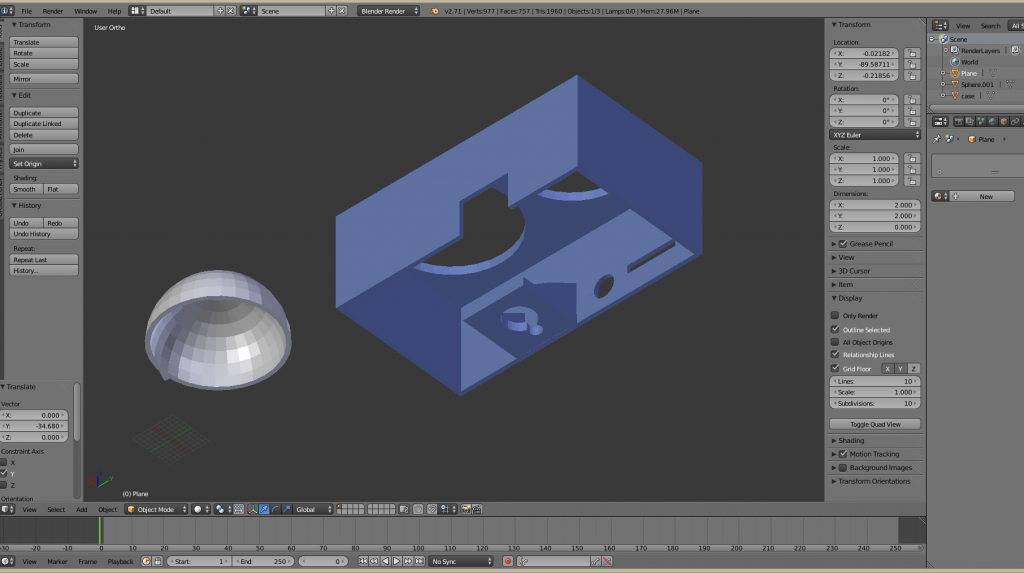Screen dimensions: 1024x573
Task: Lock the Rotation Y property
Action: pyautogui.click(x=912, y=111)
